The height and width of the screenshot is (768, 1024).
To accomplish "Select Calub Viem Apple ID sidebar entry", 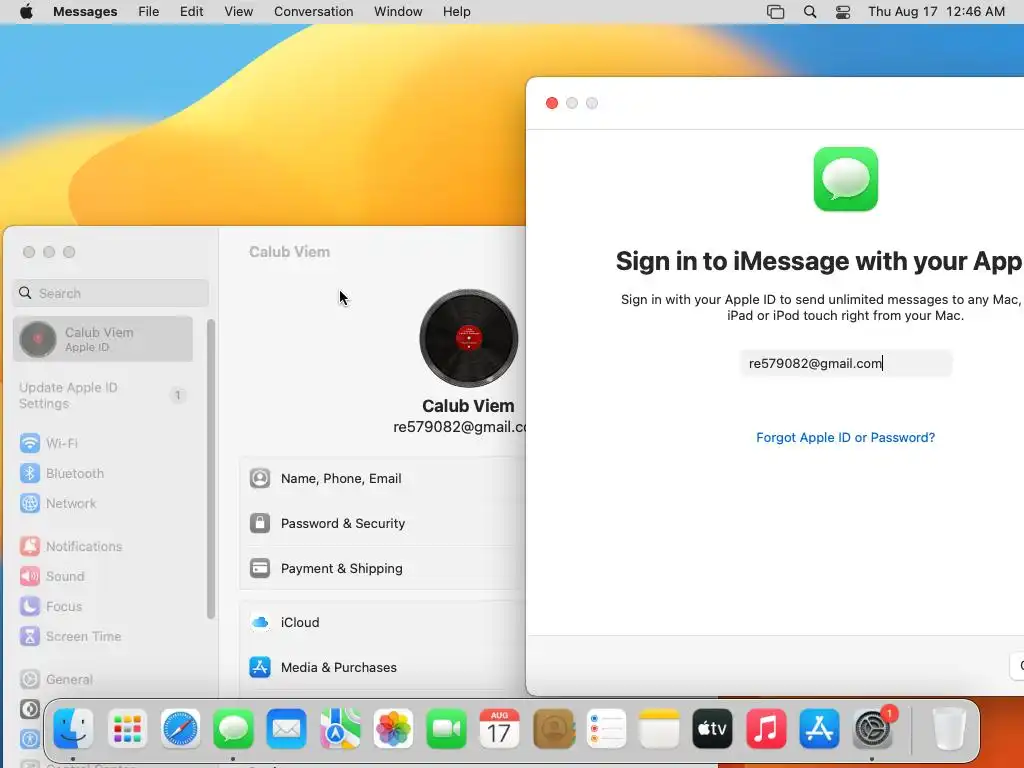I will pos(103,339).
